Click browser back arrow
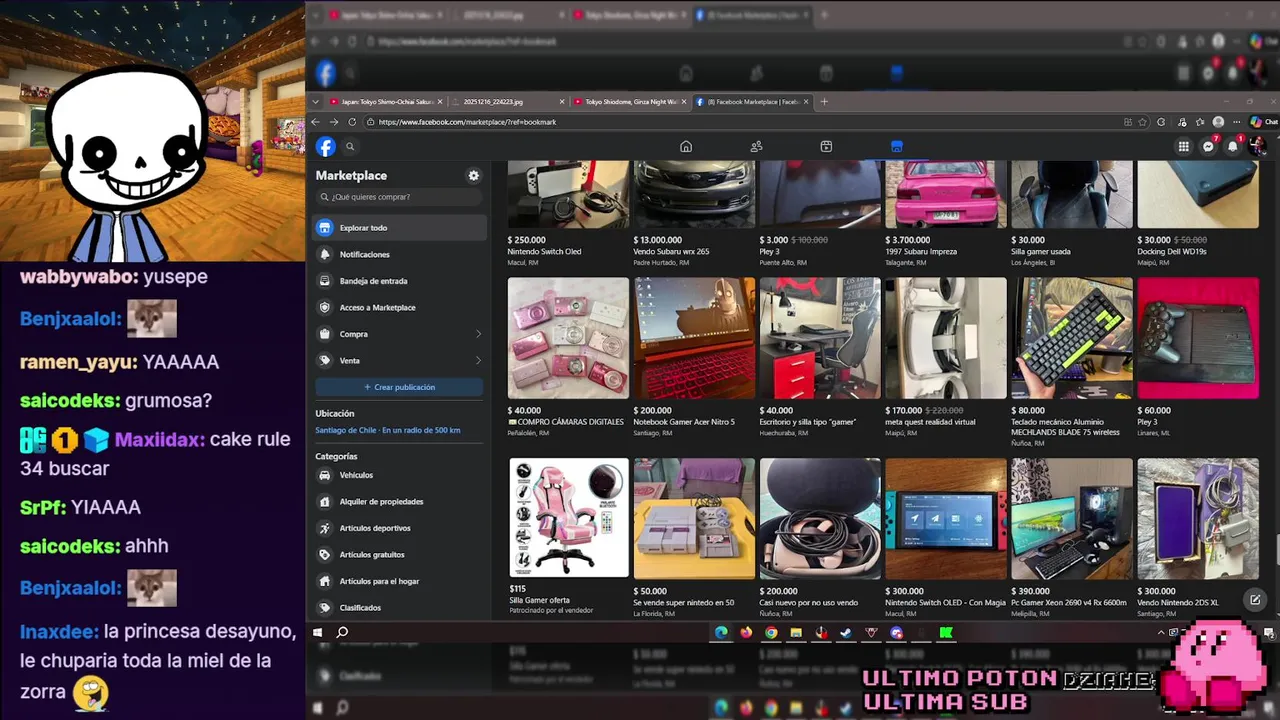The image size is (1280, 720). 316,122
